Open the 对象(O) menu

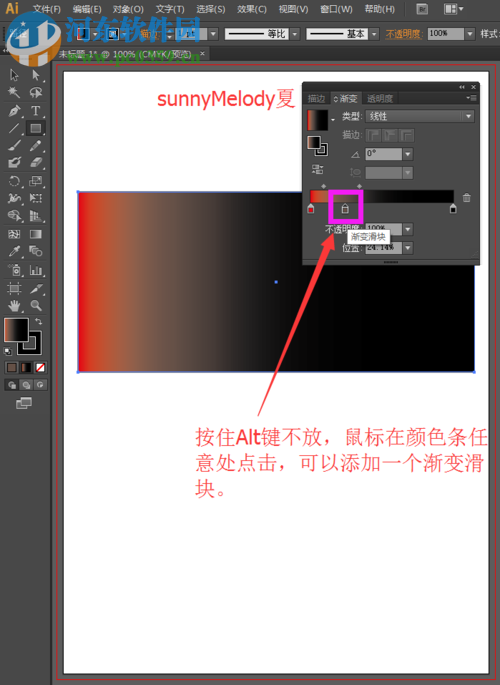tap(128, 9)
